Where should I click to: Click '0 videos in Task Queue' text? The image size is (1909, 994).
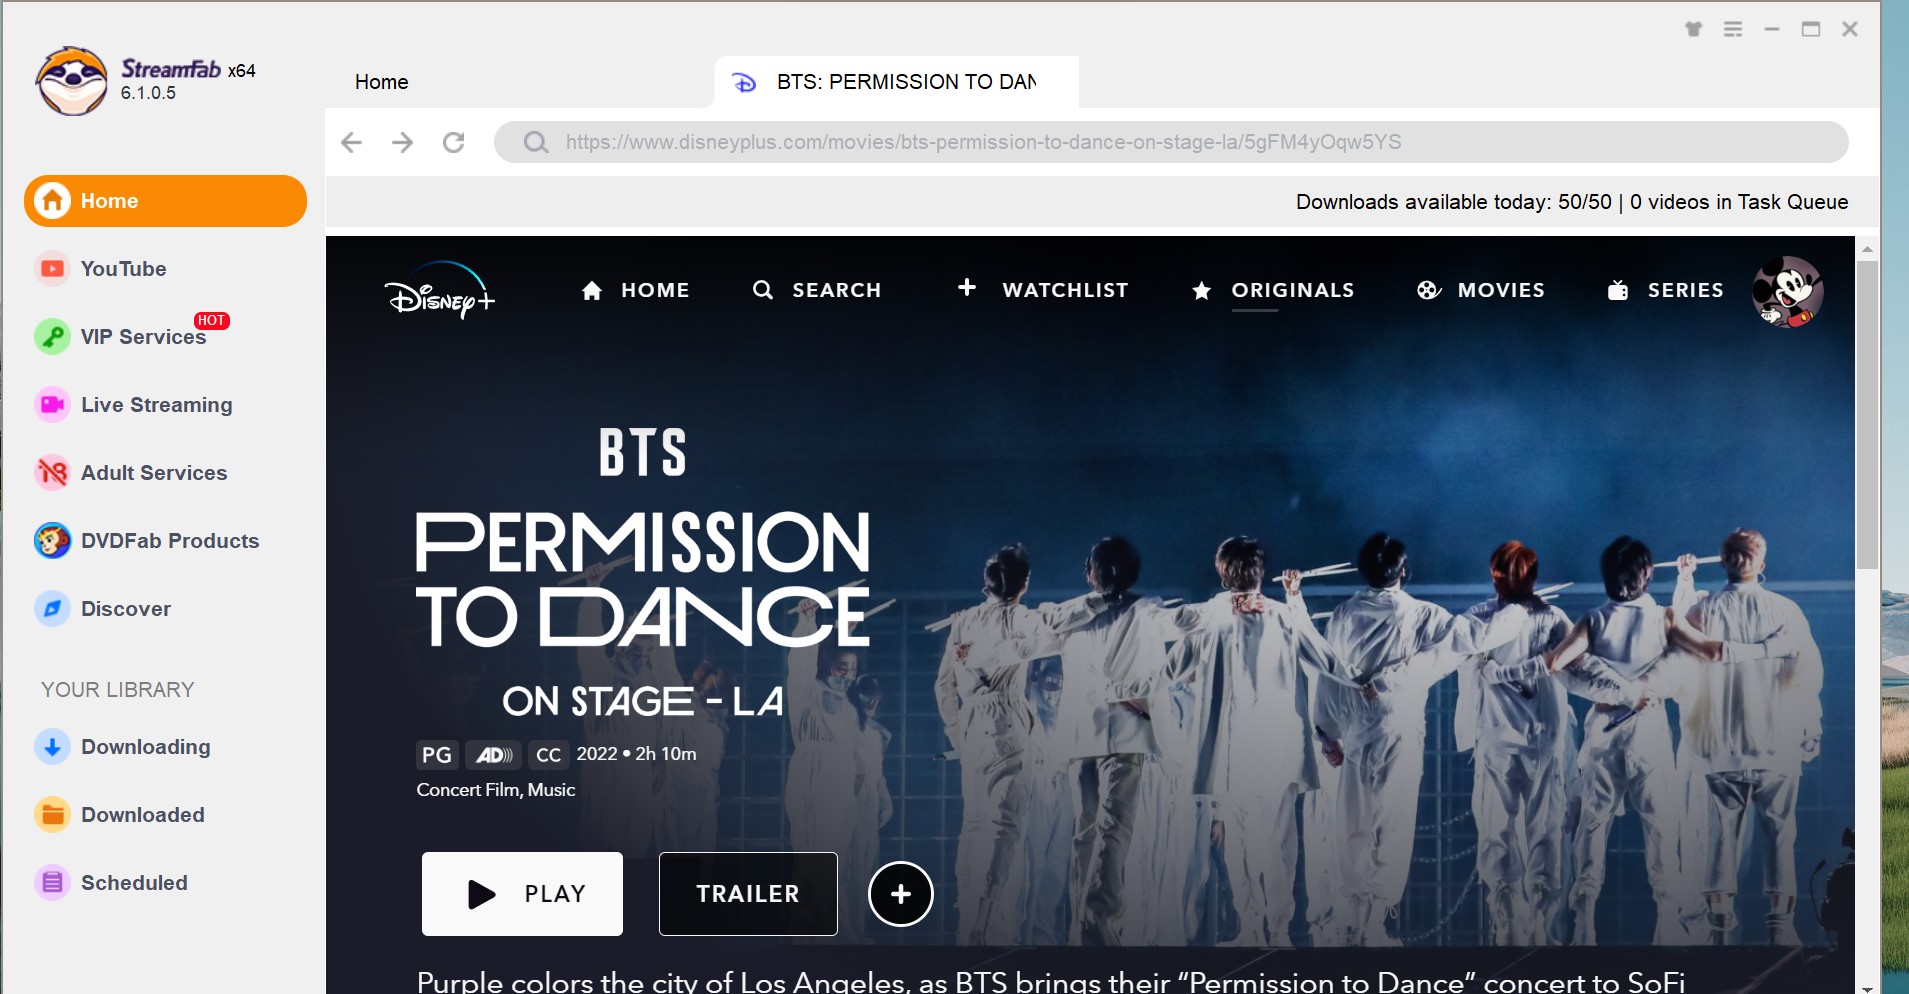pyautogui.click(x=1739, y=202)
